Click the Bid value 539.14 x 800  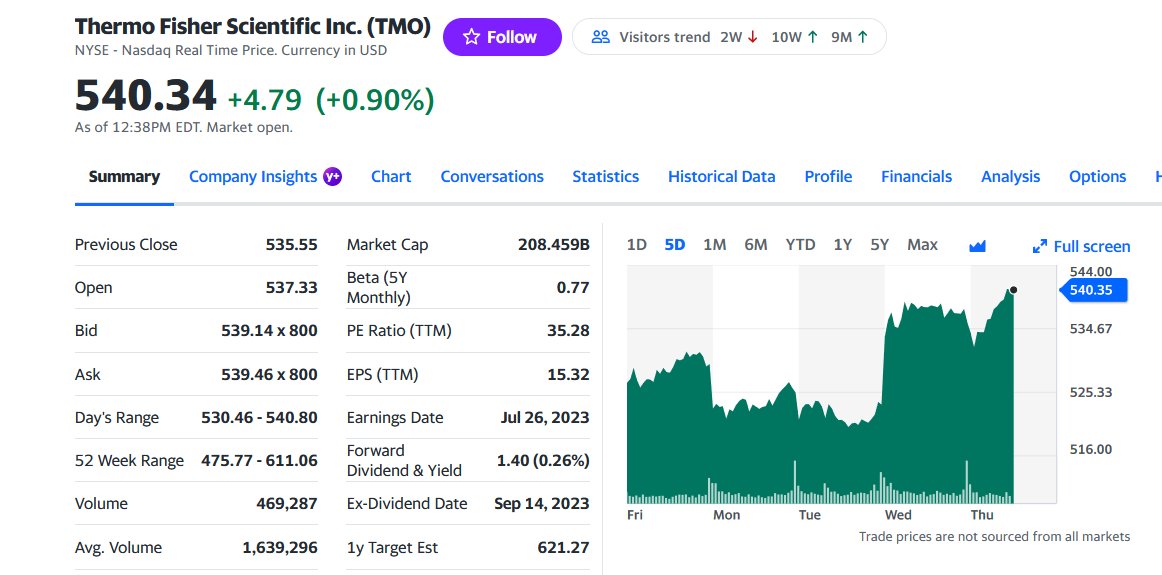coord(270,330)
